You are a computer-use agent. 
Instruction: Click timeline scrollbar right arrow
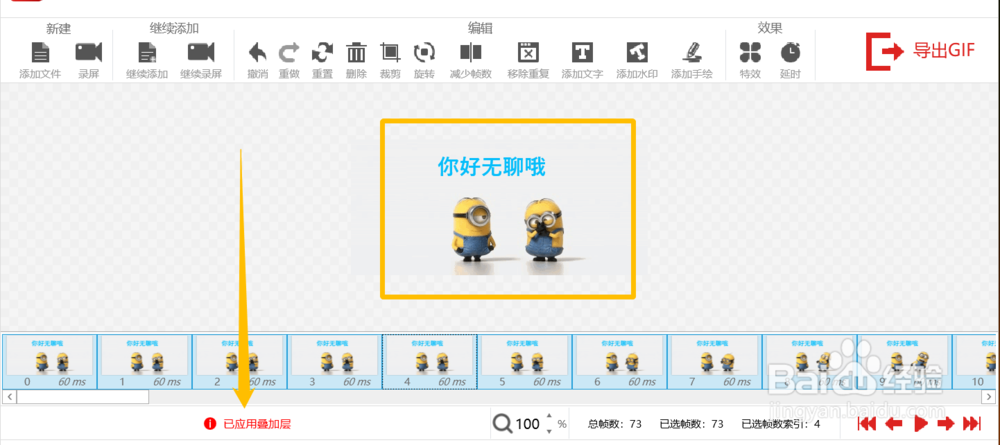coord(989,397)
